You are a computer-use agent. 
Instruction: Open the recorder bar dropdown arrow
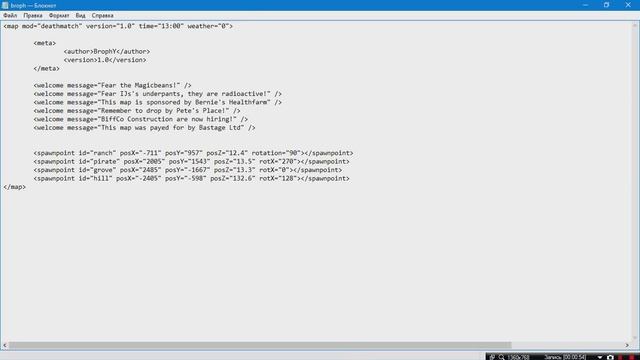tap(600, 357)
